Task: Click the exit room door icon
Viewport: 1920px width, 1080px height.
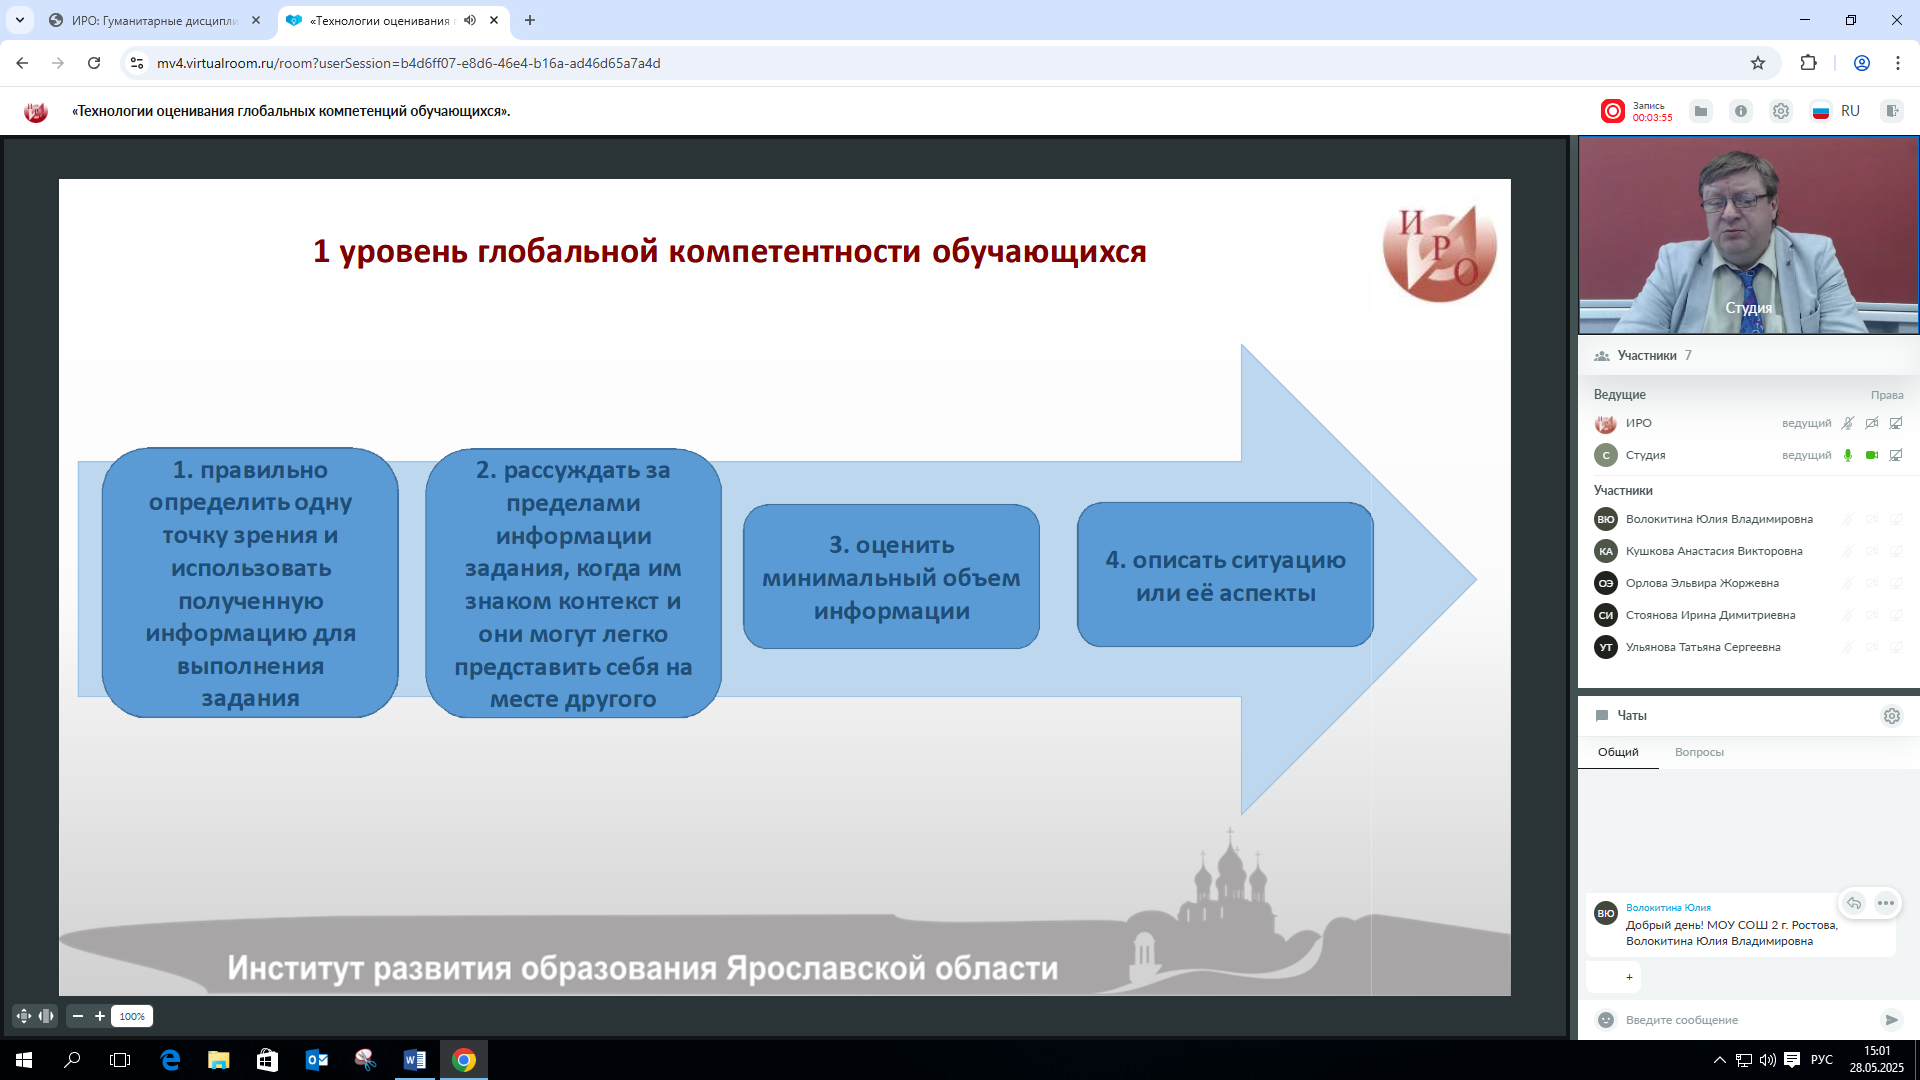Action: click(1891, 111)
